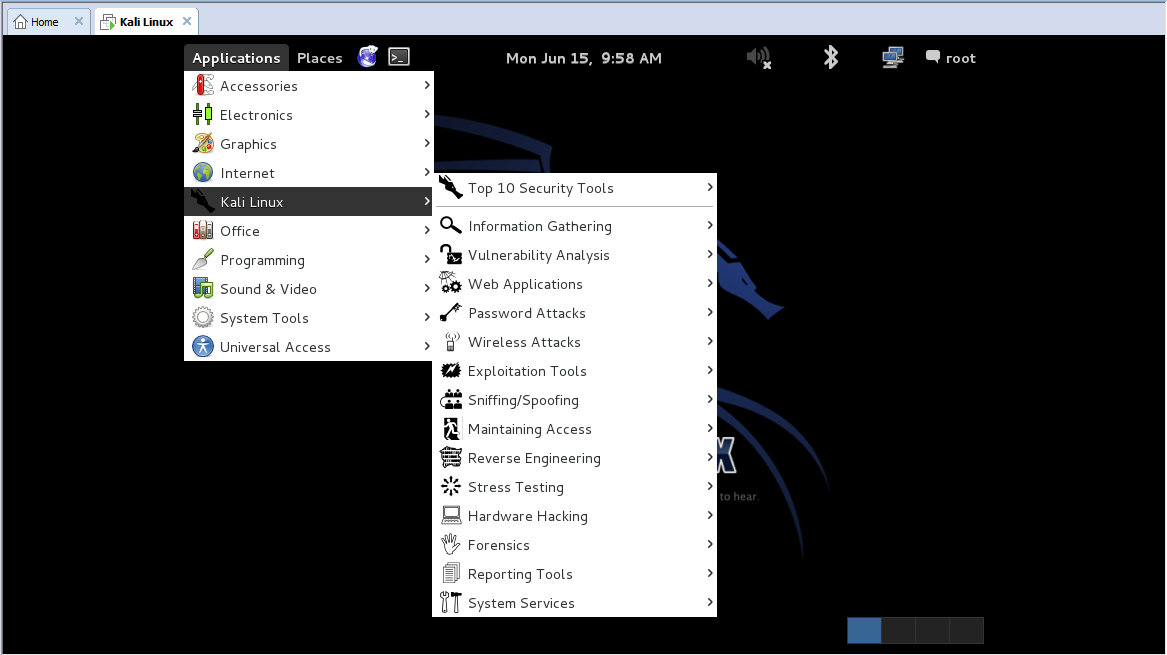Expand the System Services submenu arrow
Viewport: 1167px width, 655px height.
709,603
